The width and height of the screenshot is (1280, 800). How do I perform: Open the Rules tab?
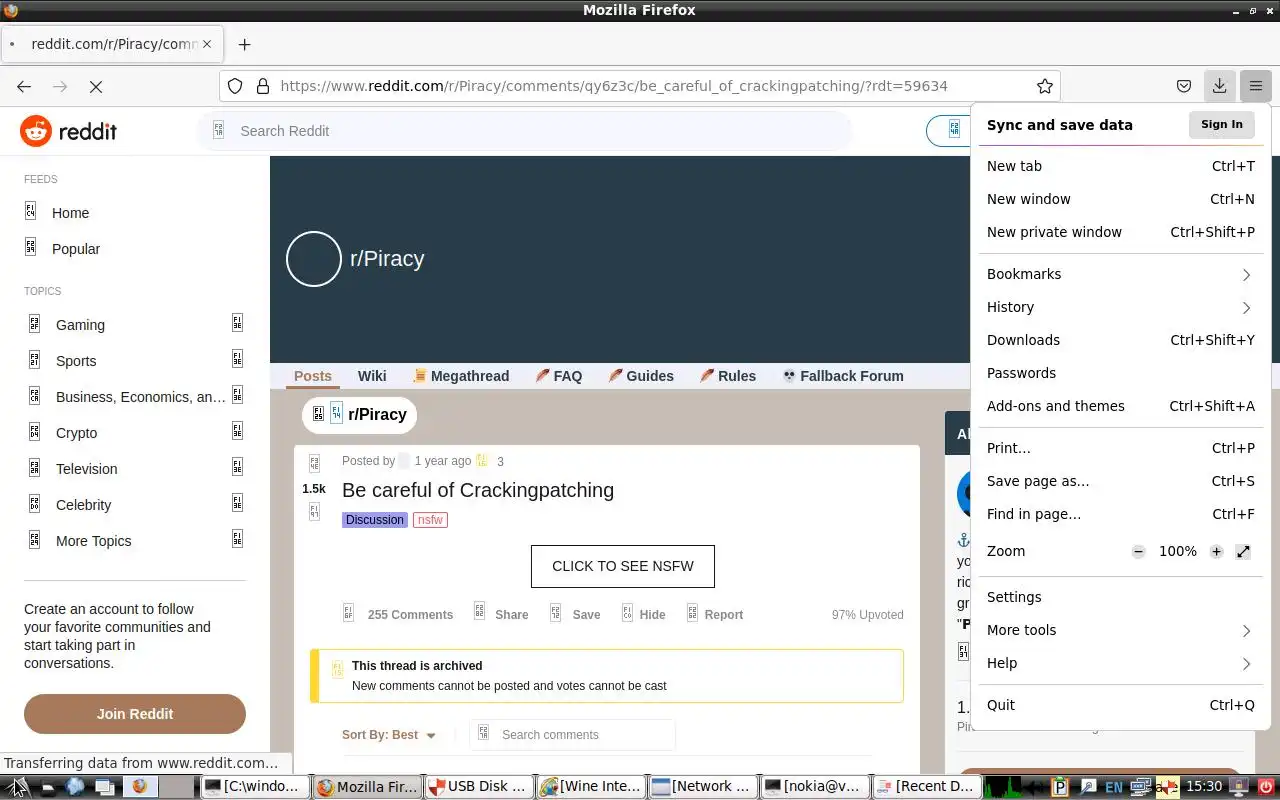click(x=728, y=376)
